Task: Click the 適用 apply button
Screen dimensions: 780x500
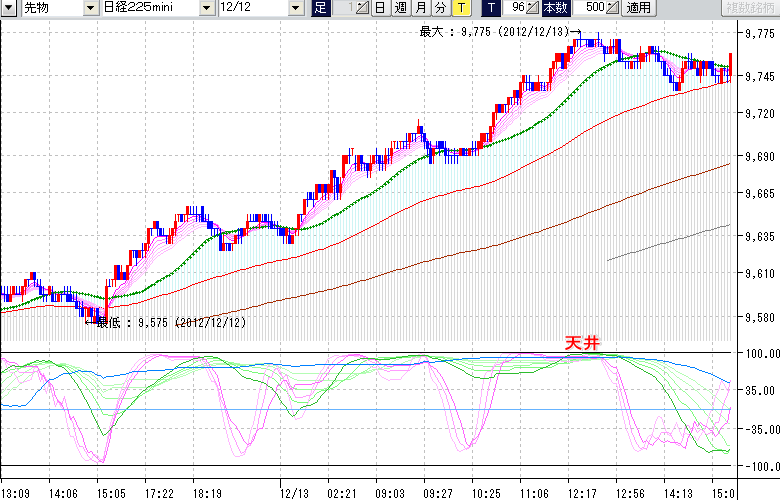Action: click(638, 8)
